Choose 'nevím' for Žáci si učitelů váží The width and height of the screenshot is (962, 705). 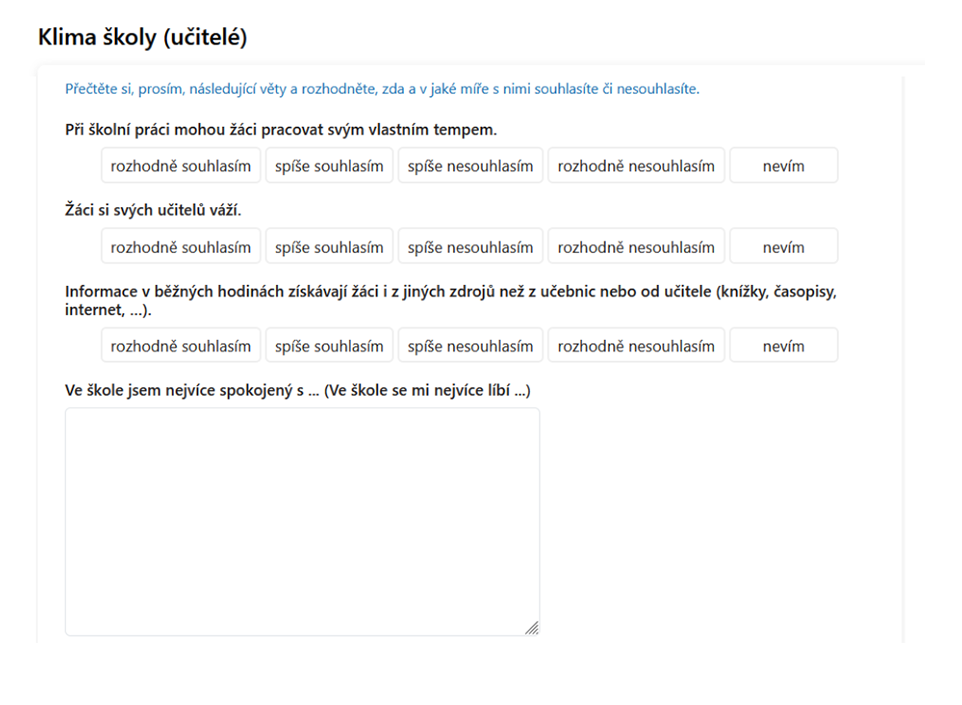783,247
